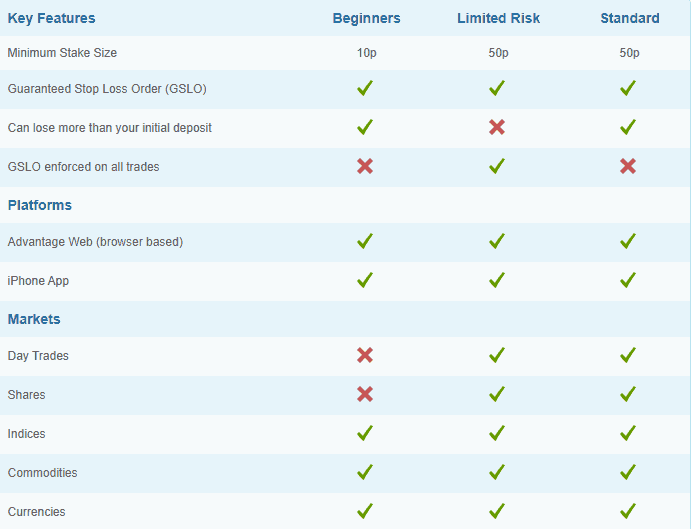Click the Platforms section heading
Screen dimensions: 691x529
pos(40,205)
